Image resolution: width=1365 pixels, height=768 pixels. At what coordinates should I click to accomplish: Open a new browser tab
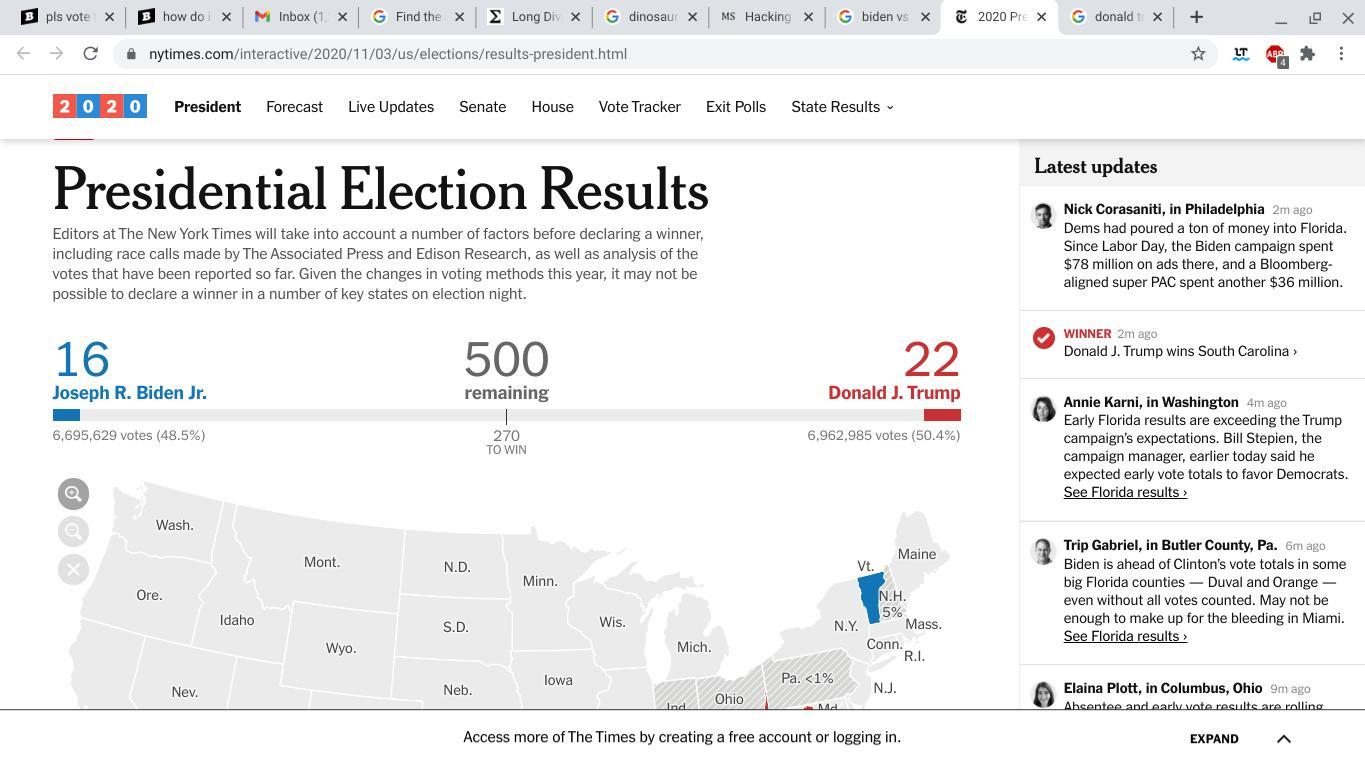tap(1196, 17)
